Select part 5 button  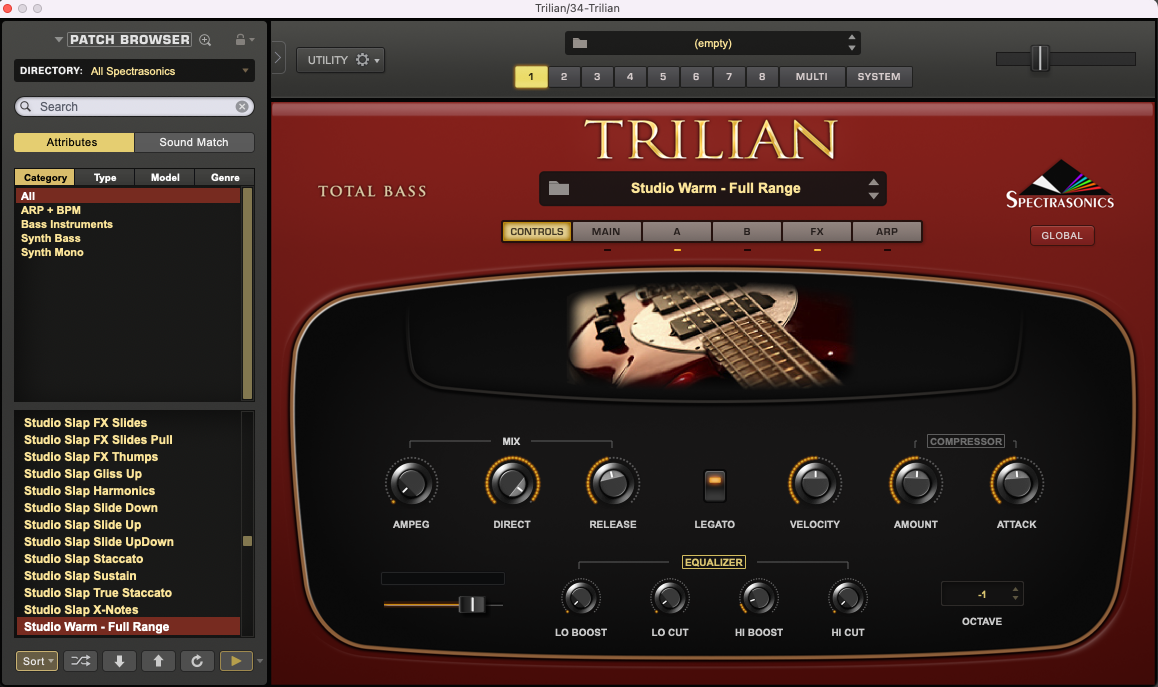tap(663, 77)
